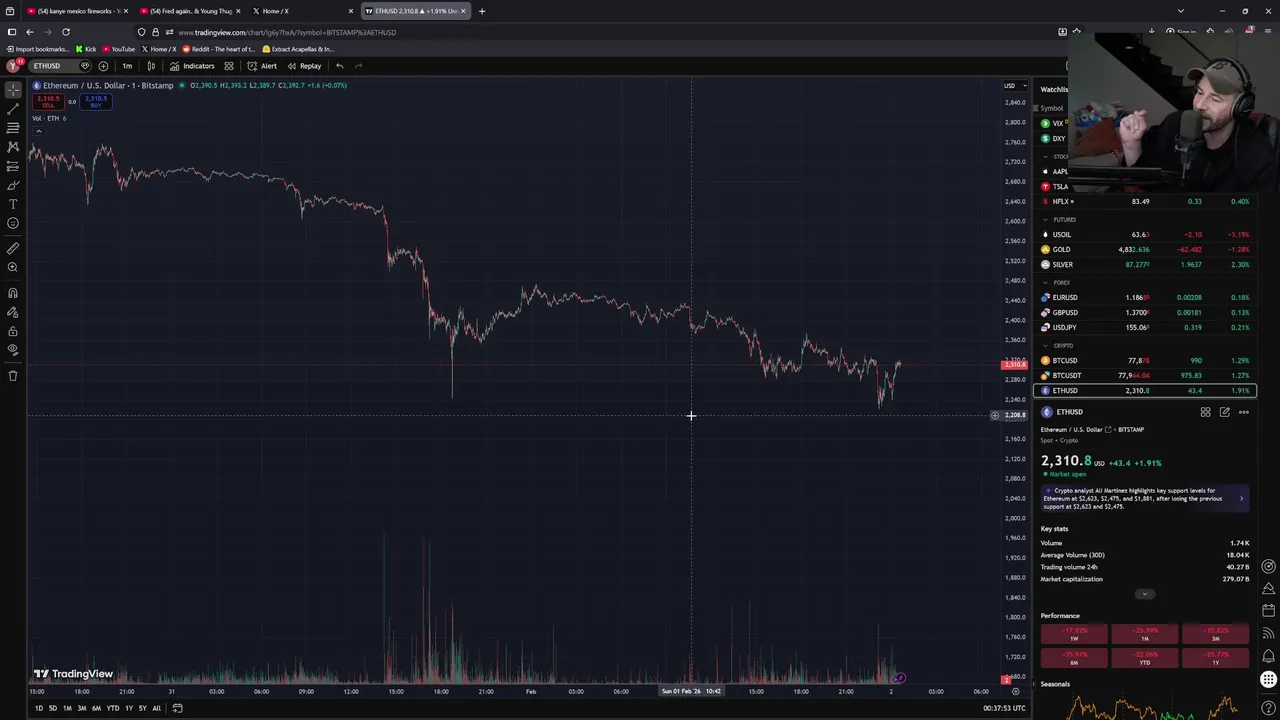The width and height of the screenshot is (1280, 720).
Task: Create an Alert from toolbar
Action: [x=262, y=66]
